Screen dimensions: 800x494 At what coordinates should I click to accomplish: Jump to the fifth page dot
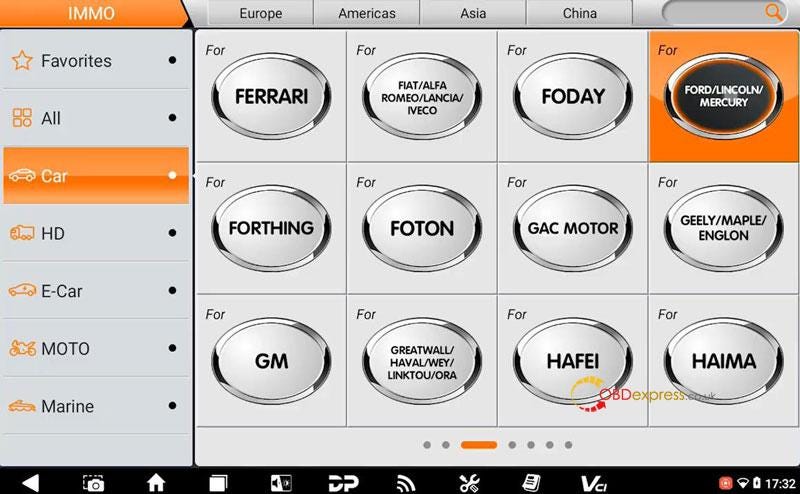coord(531,445)
